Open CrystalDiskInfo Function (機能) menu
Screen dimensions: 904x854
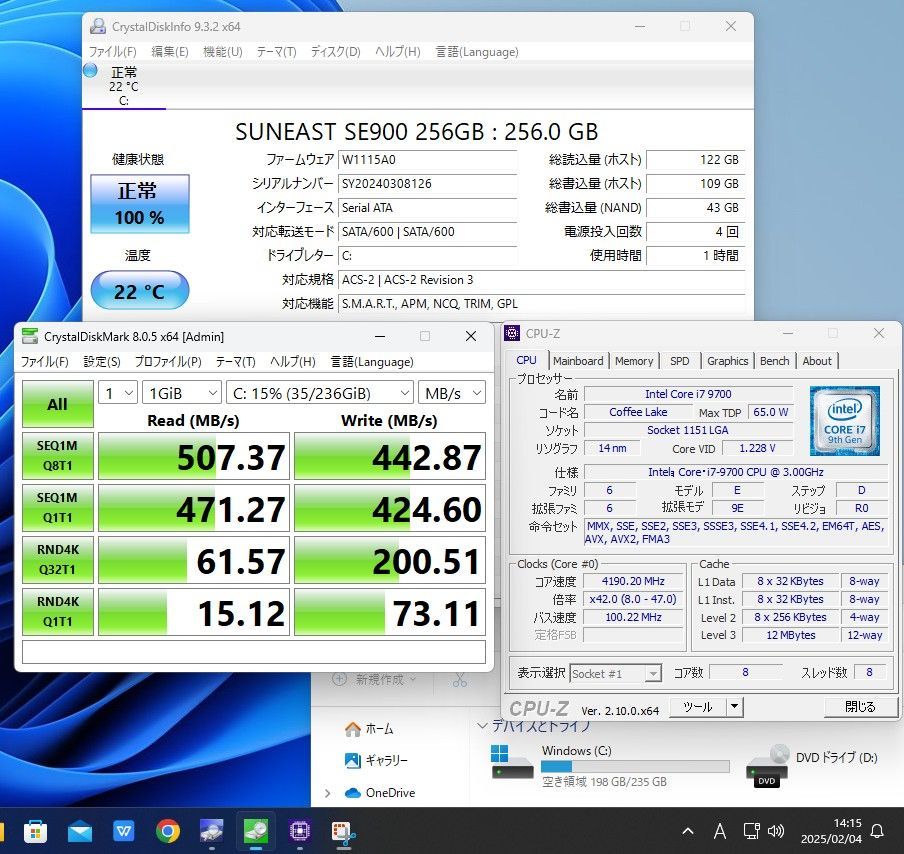click(223, 52)
